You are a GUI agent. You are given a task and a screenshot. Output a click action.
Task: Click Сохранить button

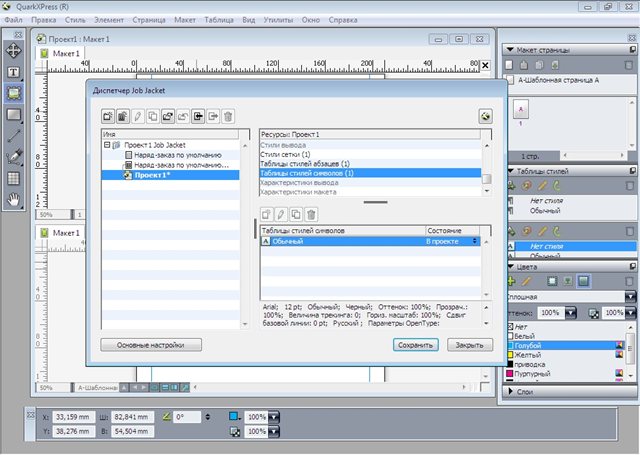(x=416, y=345)
